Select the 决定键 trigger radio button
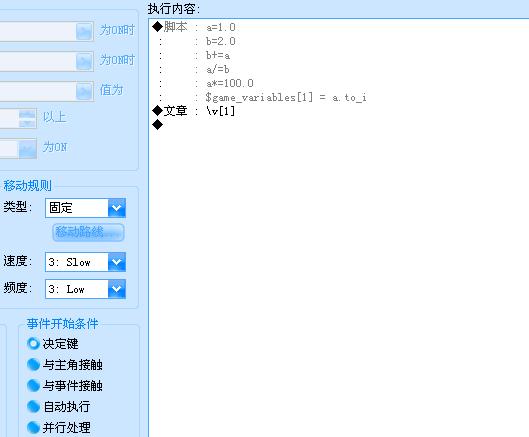Screen dimensions: 529x437 pos(33,344)
